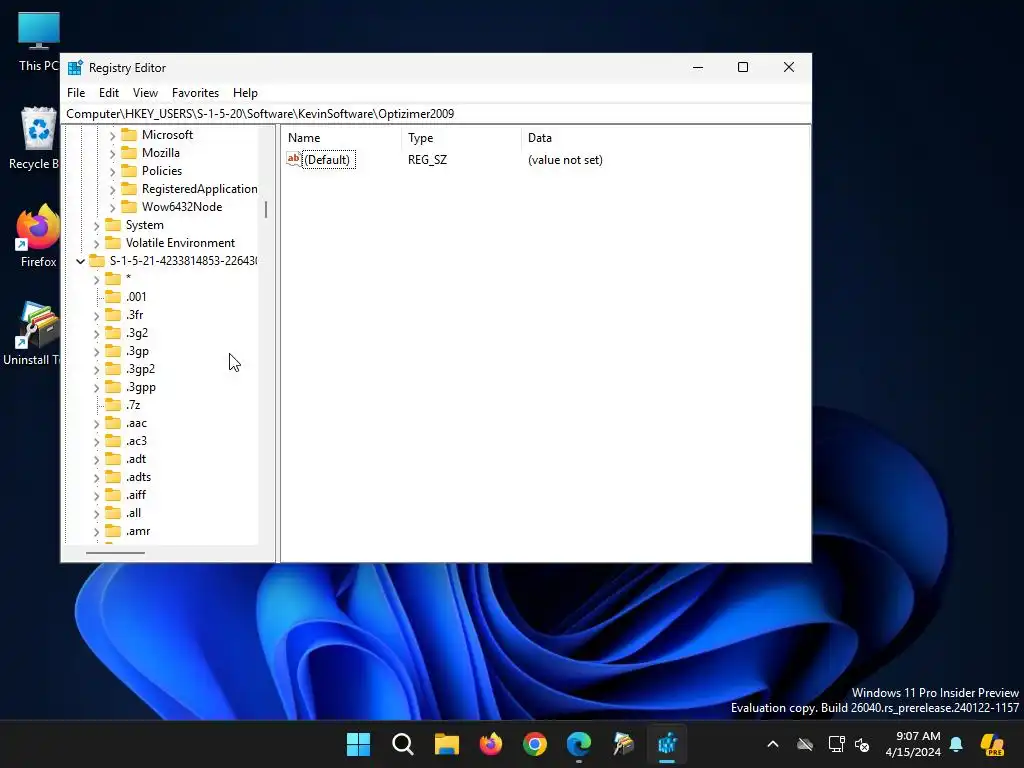Click the tree pane horizontal scrollbar thumb

pyautogui.click(x=115, y=553)
